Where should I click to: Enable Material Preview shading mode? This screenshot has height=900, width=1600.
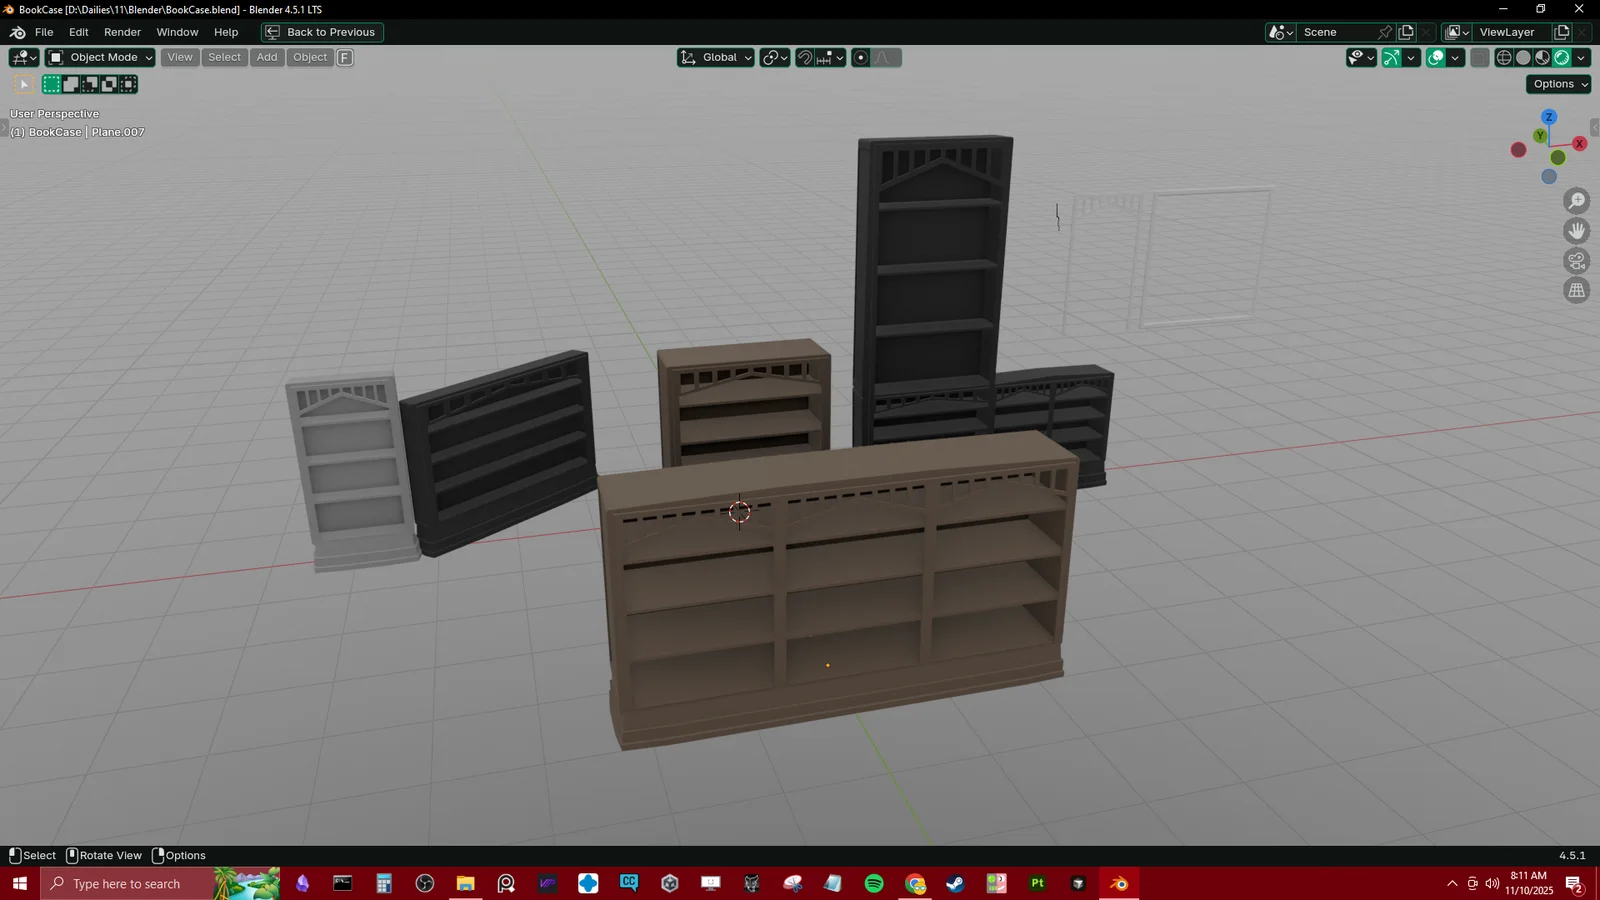point(1543,58)
